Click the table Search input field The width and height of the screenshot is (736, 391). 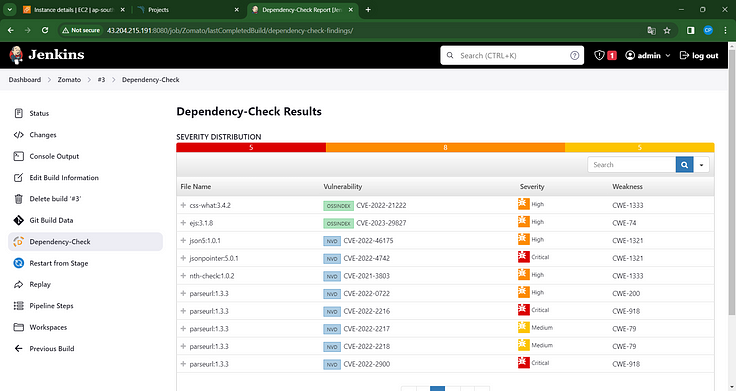[x=631, y=165]
